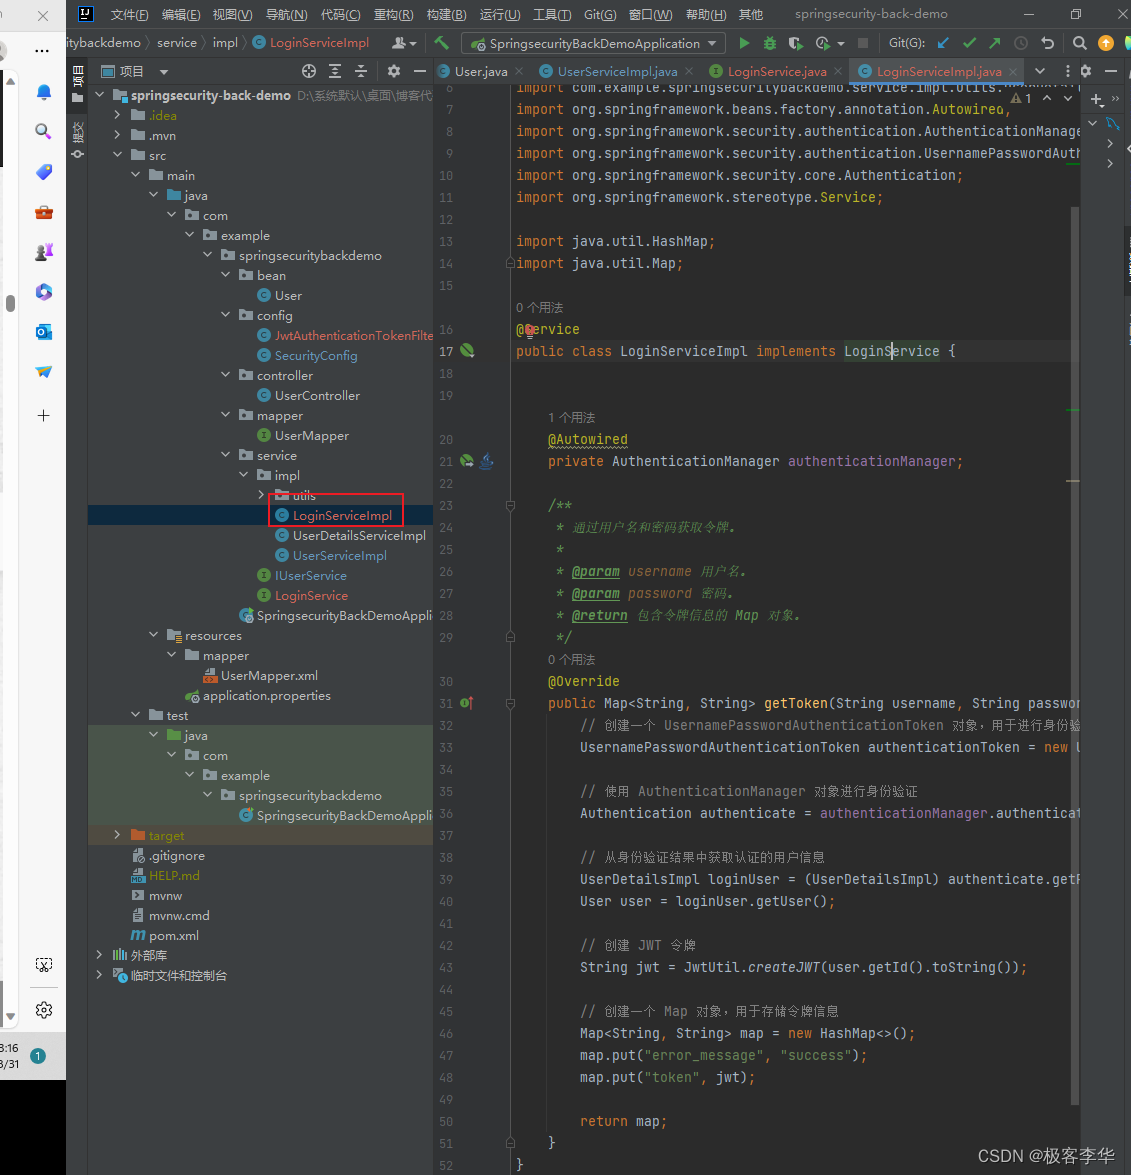
Task: Click the Git commit checkmark icon
Action: point(969,43)
